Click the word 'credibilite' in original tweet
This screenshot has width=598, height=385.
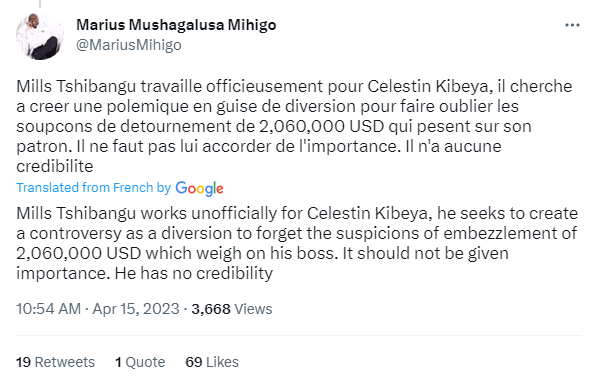tap(55, 166)
